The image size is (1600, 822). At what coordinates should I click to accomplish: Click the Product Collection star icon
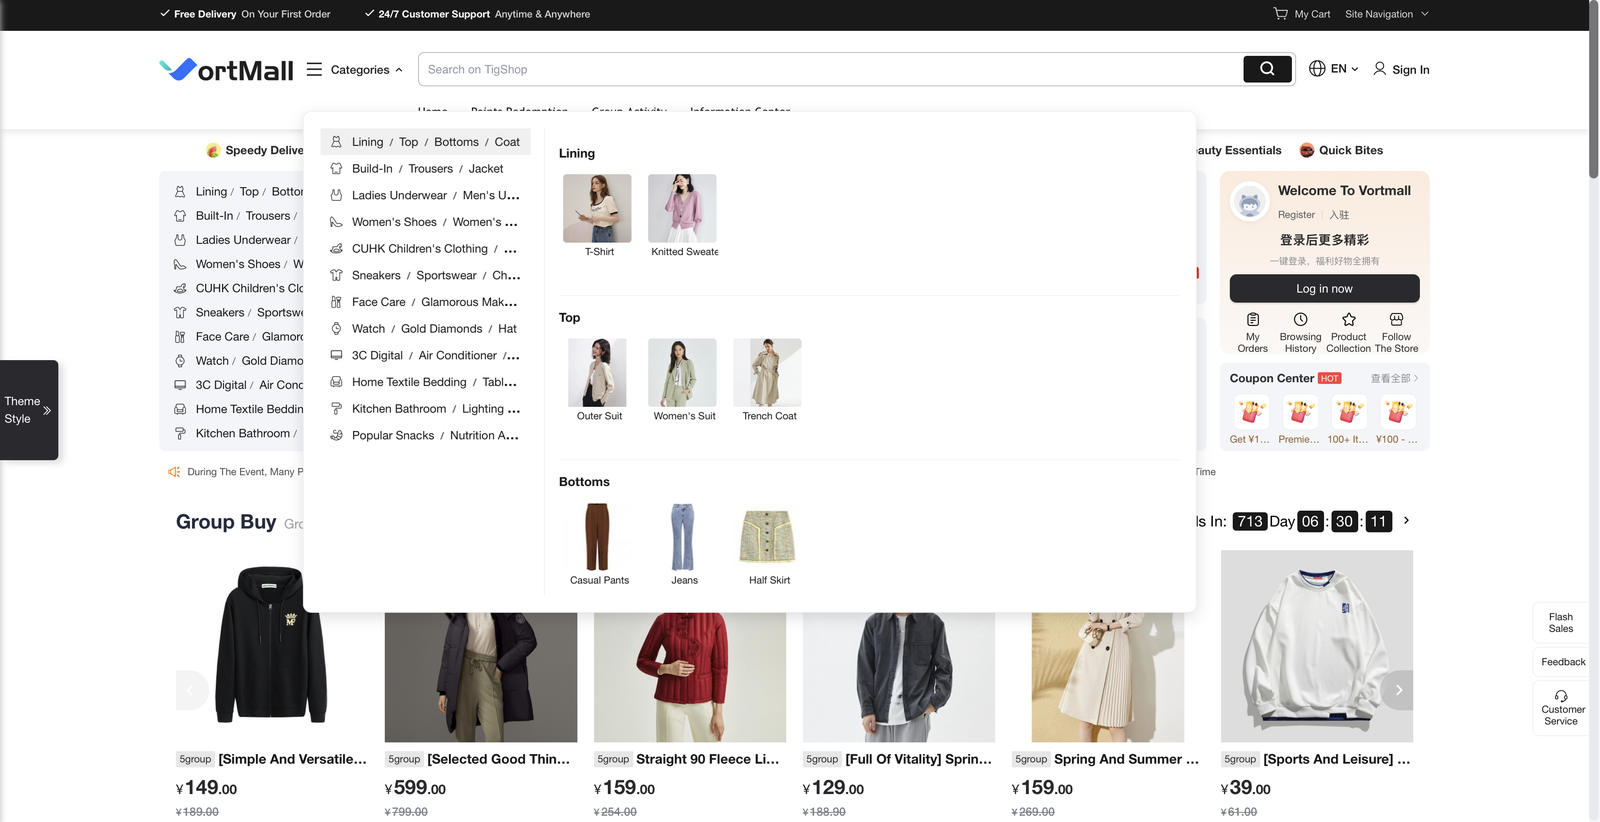[1348, 320]
